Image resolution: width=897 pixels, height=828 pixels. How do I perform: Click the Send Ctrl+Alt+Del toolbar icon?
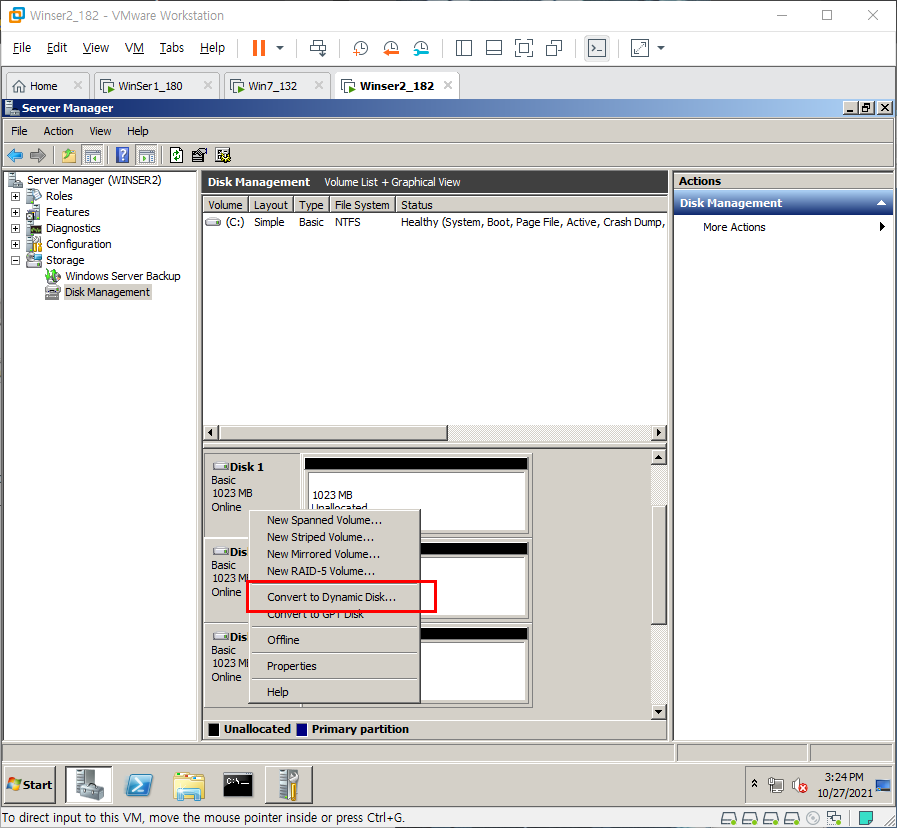pos(318,48)
